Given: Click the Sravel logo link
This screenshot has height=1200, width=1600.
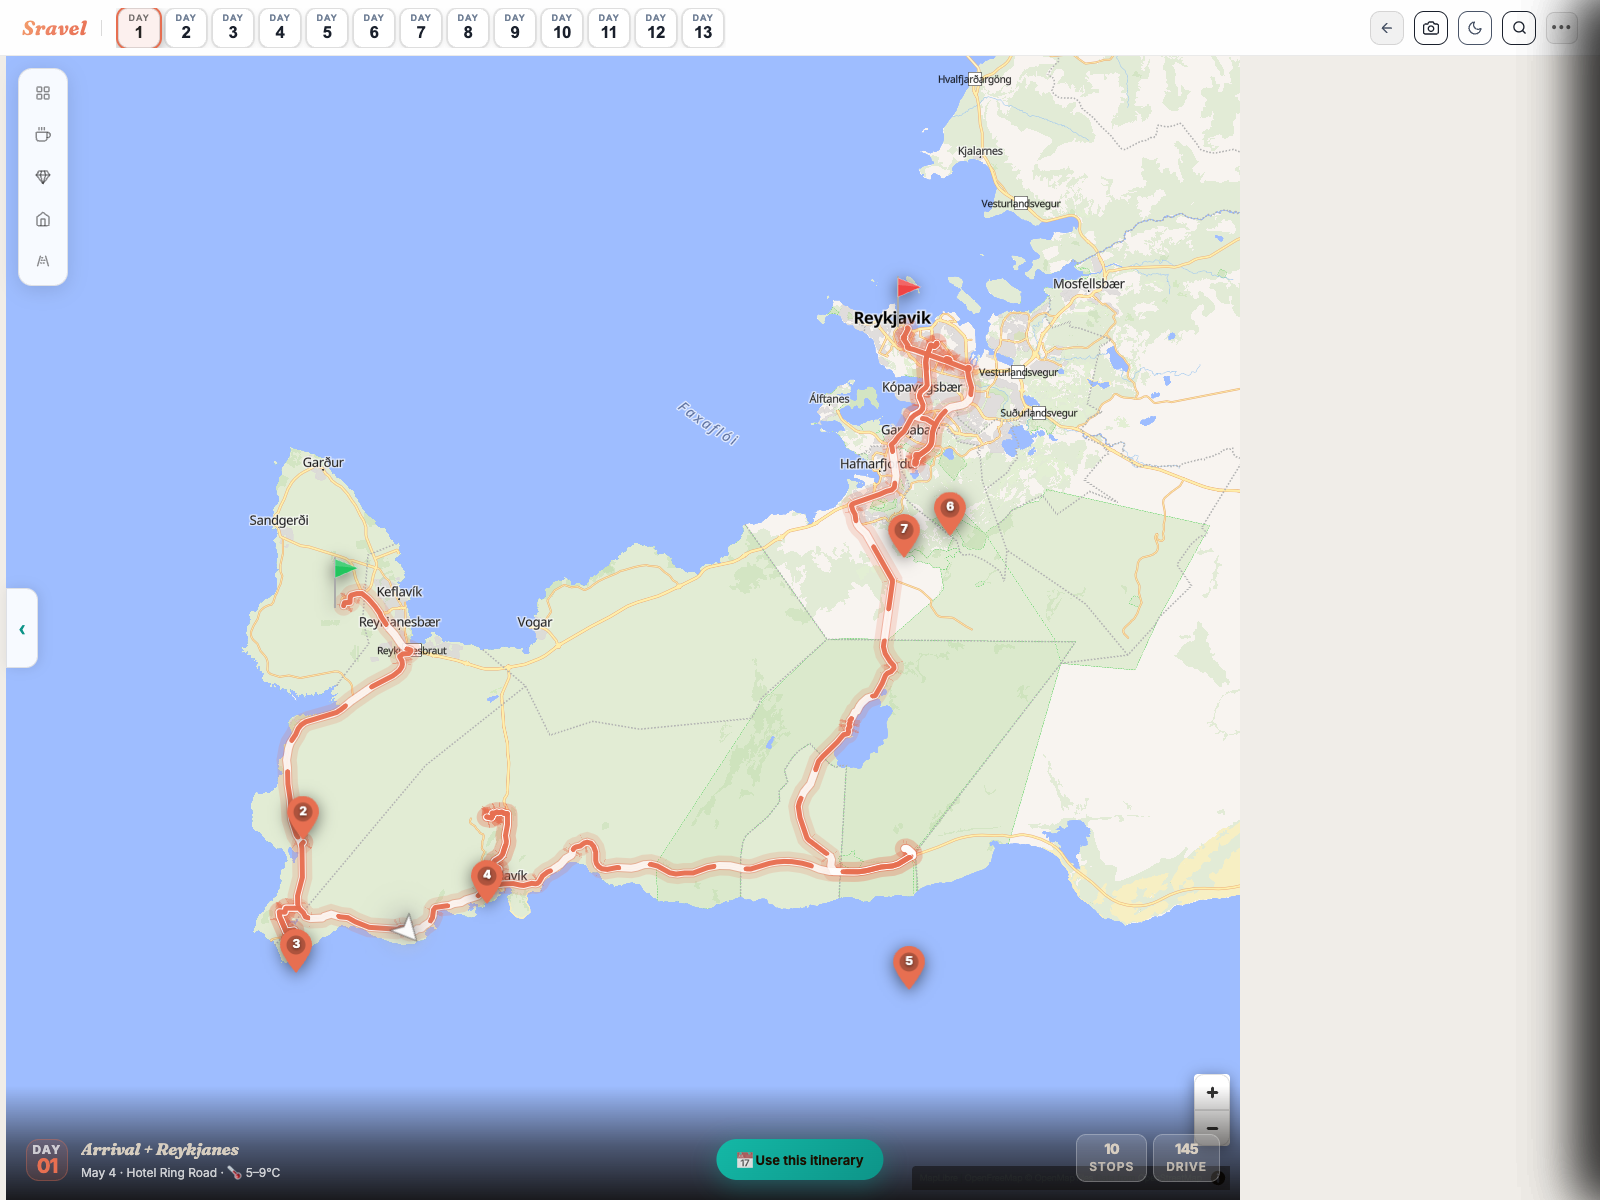Looking at the screenshot, I should pos(55,28).
